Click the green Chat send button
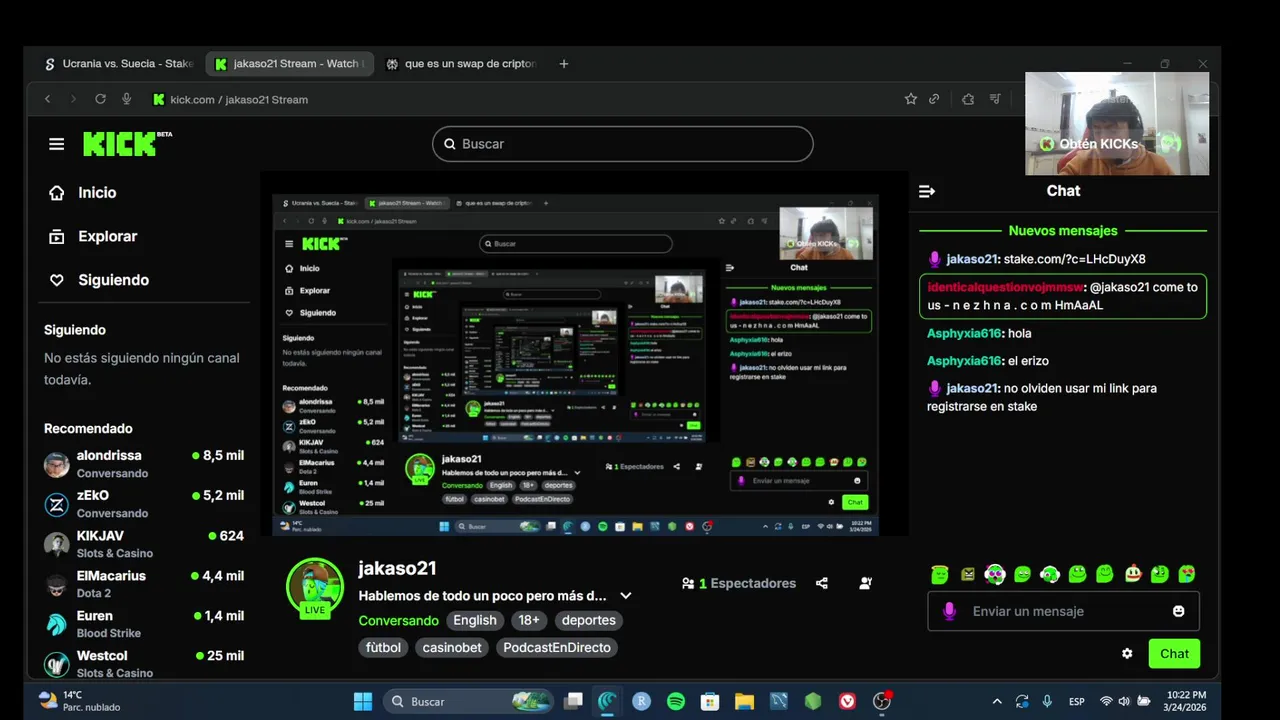The image size is (1280, 720). tap(1174, 653)
